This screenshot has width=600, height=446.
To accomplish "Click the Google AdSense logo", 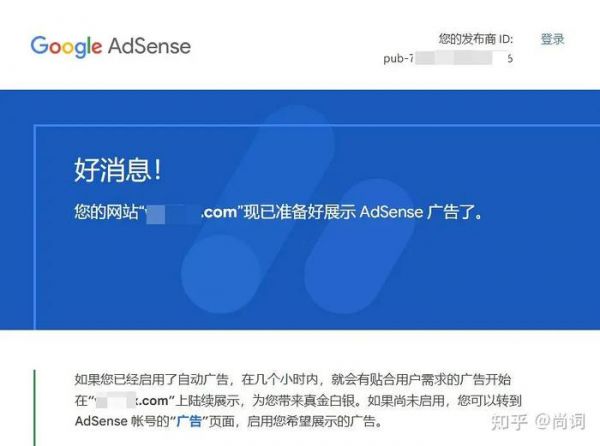I will coord(110,47).
